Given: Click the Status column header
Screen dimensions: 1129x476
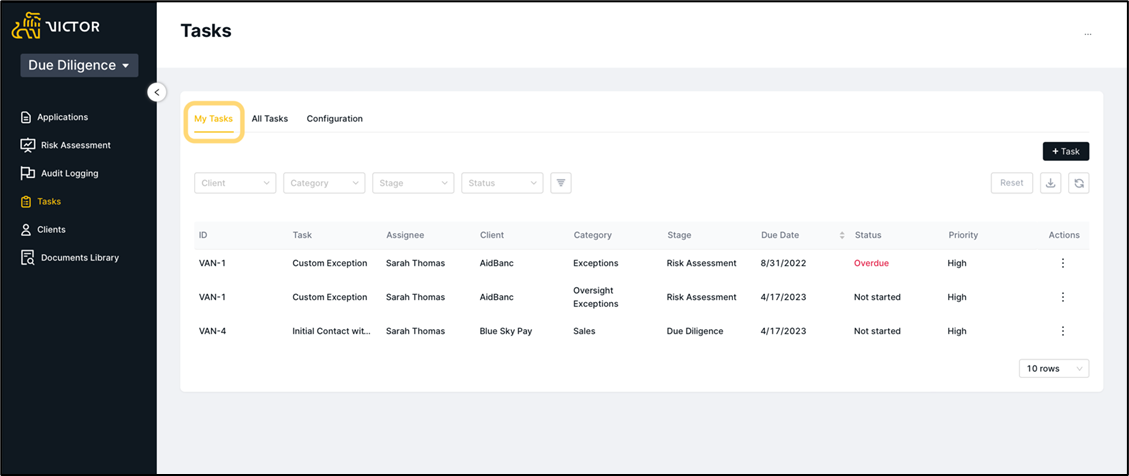Looking at the screenshot, I should [x=868, y=235].
